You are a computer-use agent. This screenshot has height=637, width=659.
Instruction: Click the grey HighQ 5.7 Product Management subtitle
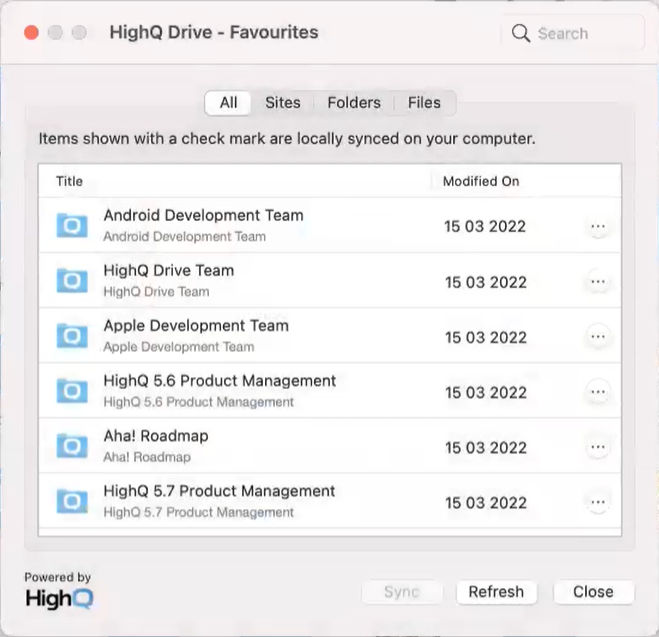click(x=198, y=512)
